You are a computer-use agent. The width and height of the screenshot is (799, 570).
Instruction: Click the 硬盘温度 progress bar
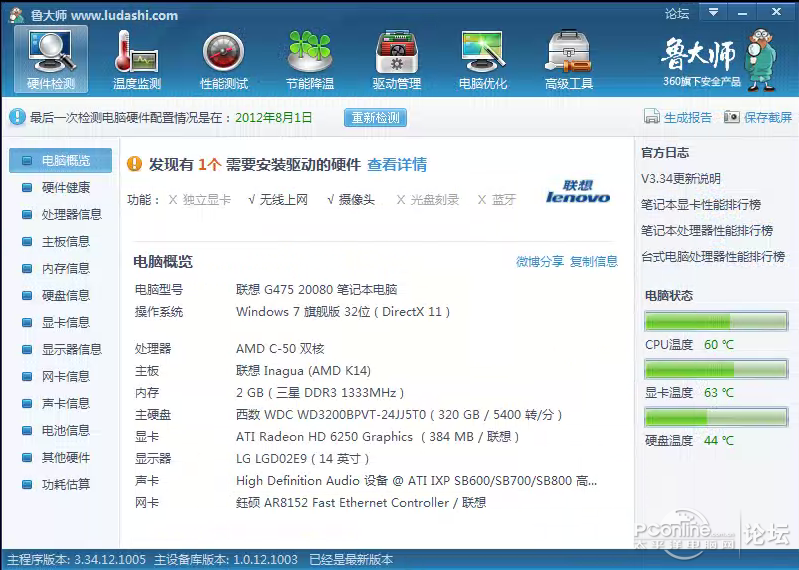click(x=716, y=417)
